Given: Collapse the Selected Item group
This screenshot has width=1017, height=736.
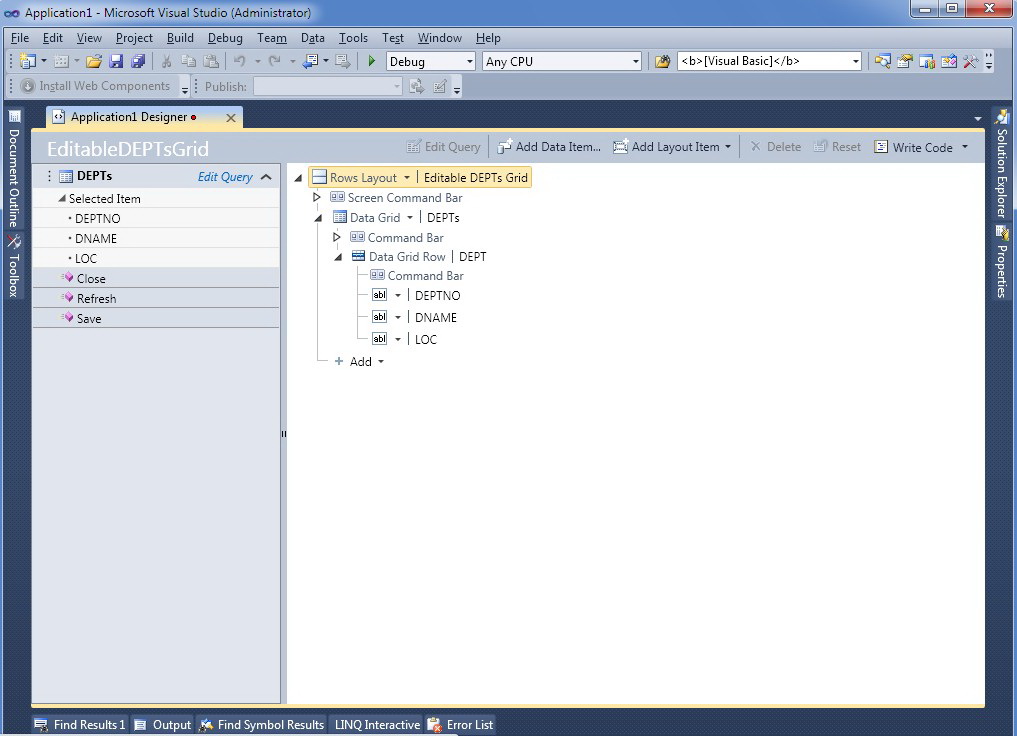Looking at the screenshot, I should point(62,198).
